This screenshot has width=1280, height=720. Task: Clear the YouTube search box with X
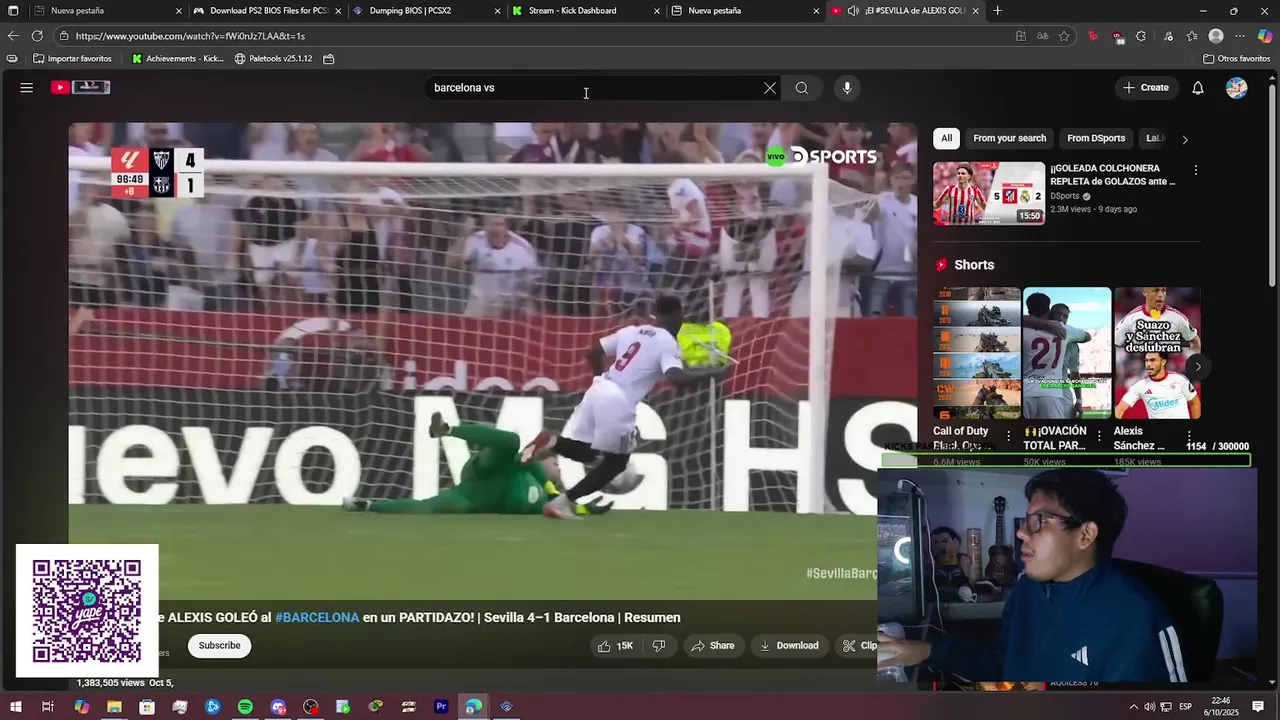pos(770,88)
